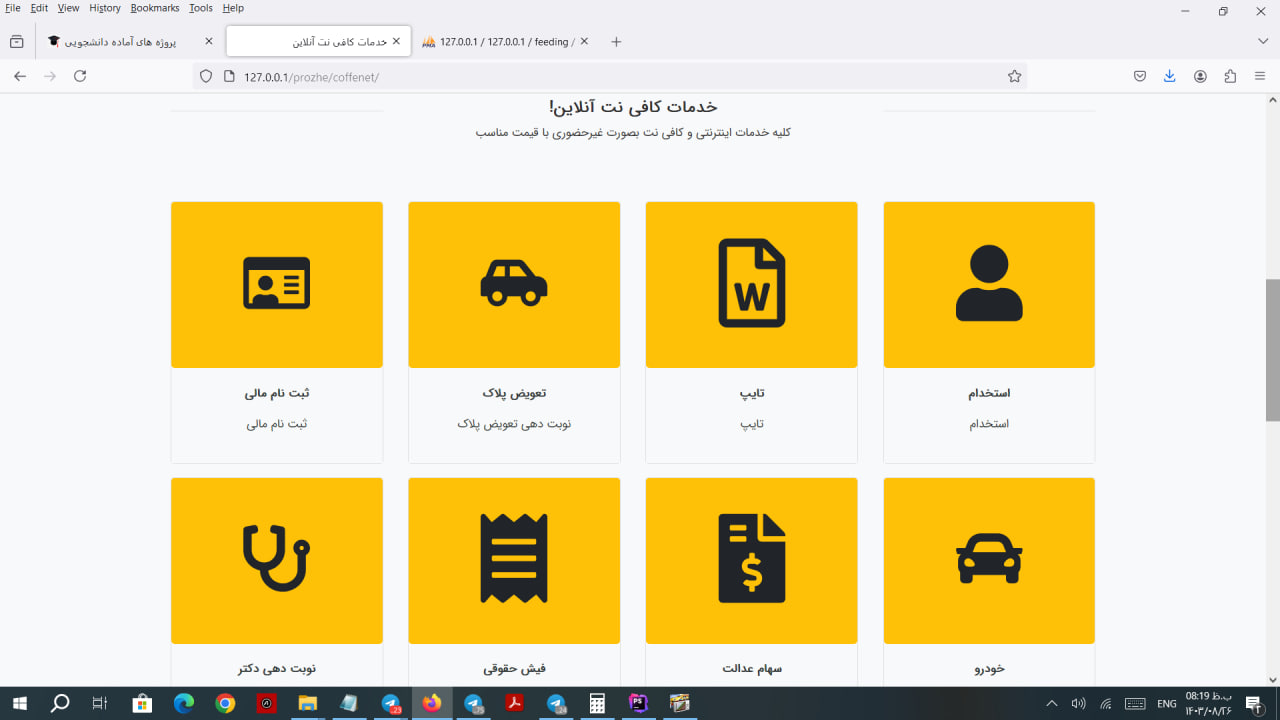
Task: Click the shield icon in the address bar
Action: pos(206,76)
